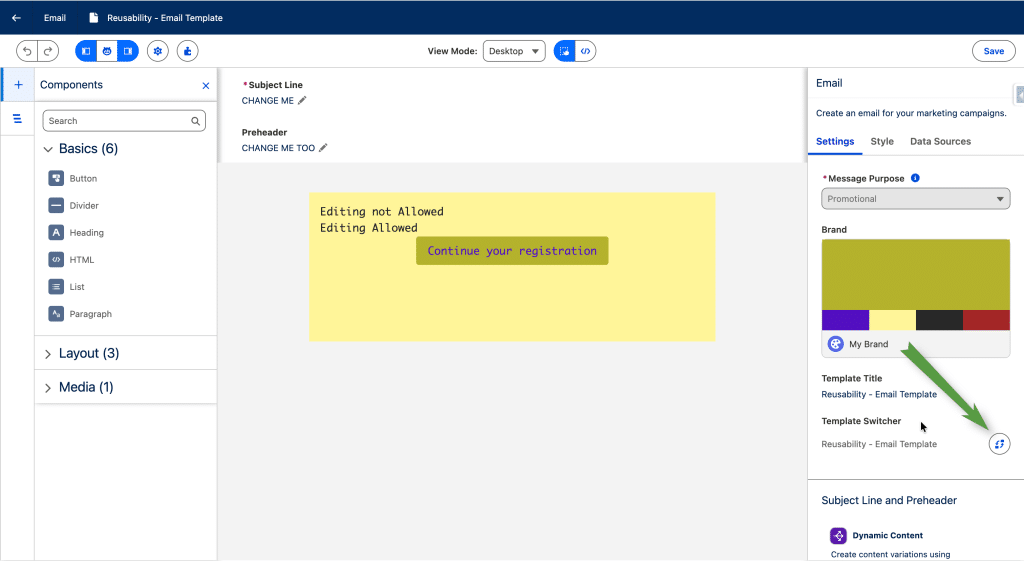The image size is (1024, 561).
Task: Open the Data Sources tab
Action: (940, 142)
